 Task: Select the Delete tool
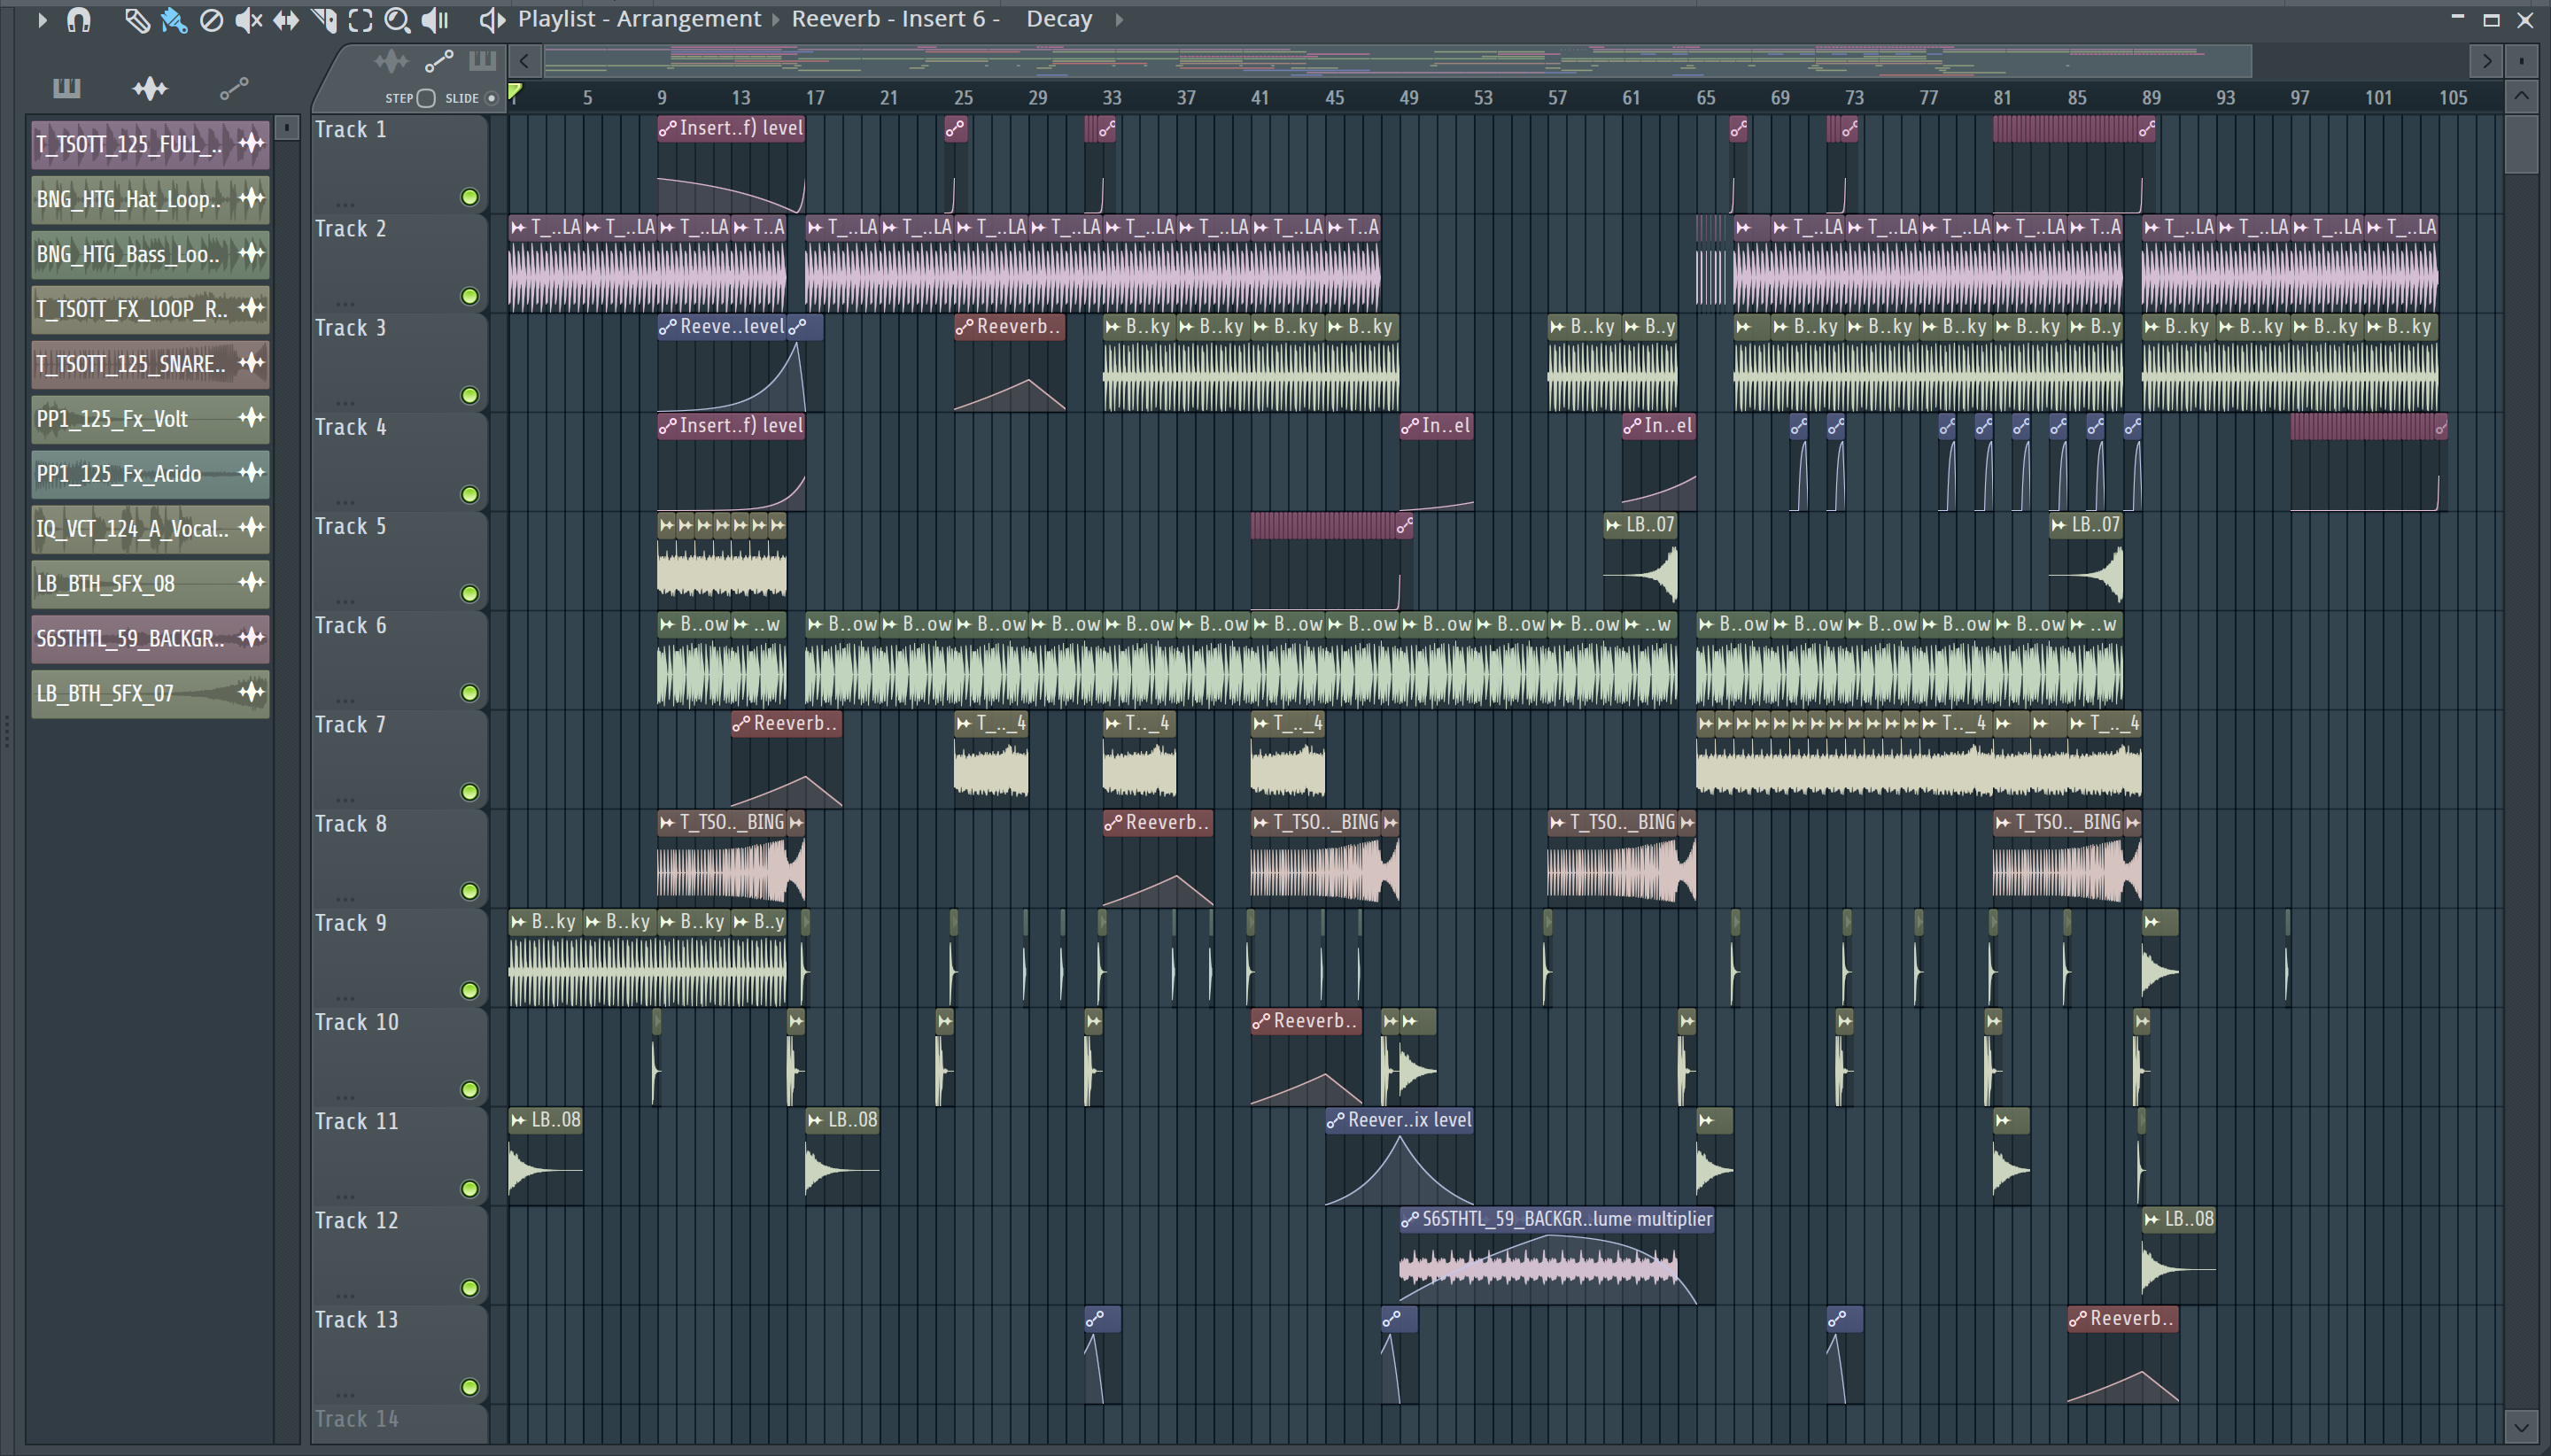[x=211, y=20]
